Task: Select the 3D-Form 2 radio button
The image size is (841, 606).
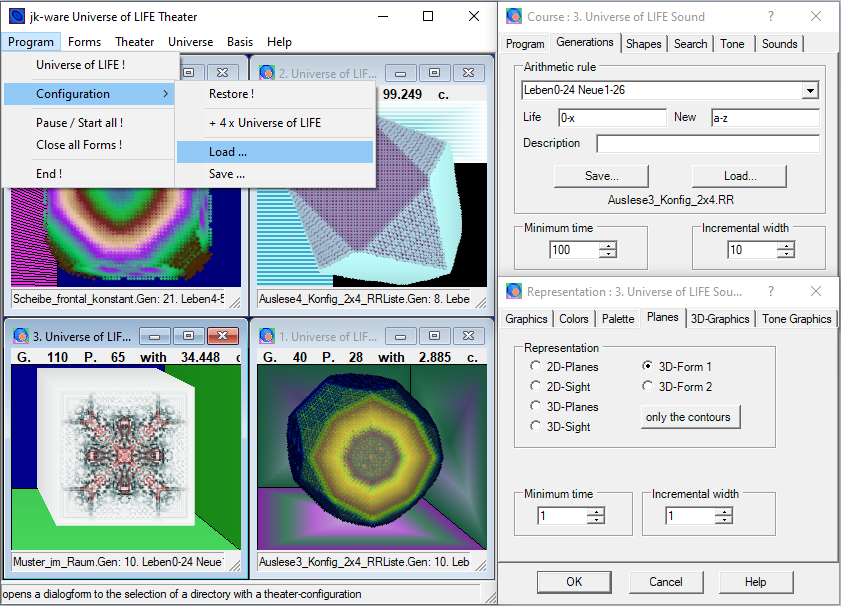Action: tap(647, 386)
